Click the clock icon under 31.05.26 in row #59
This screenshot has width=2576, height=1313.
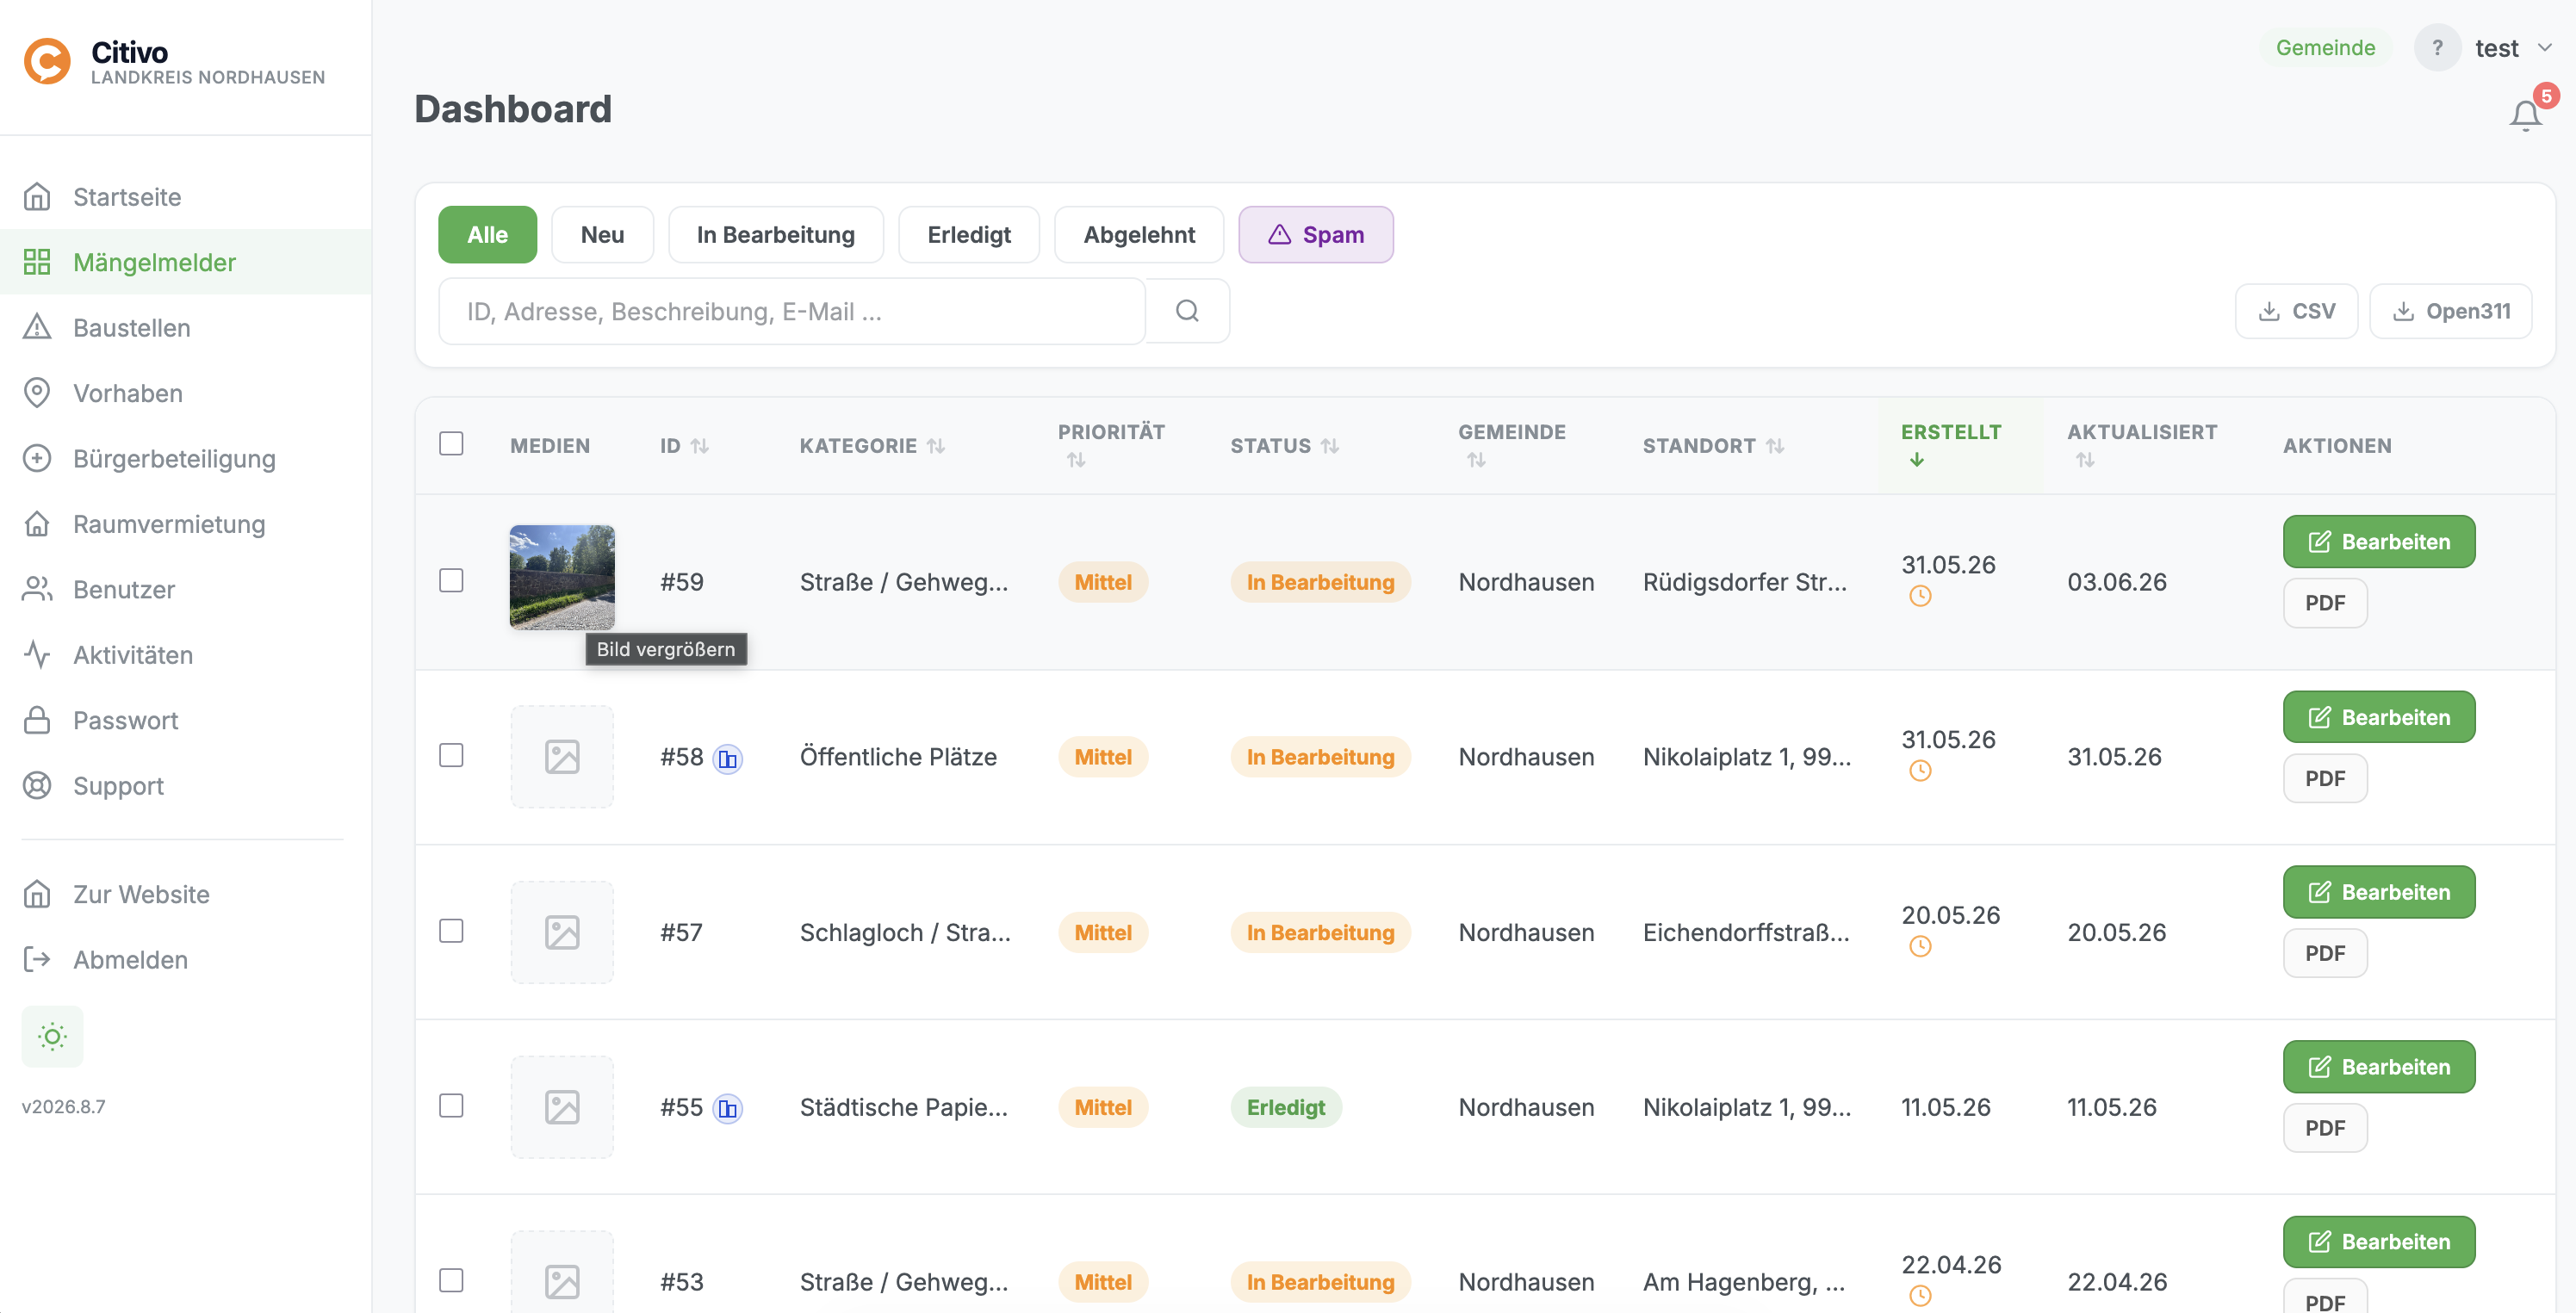1920,597
